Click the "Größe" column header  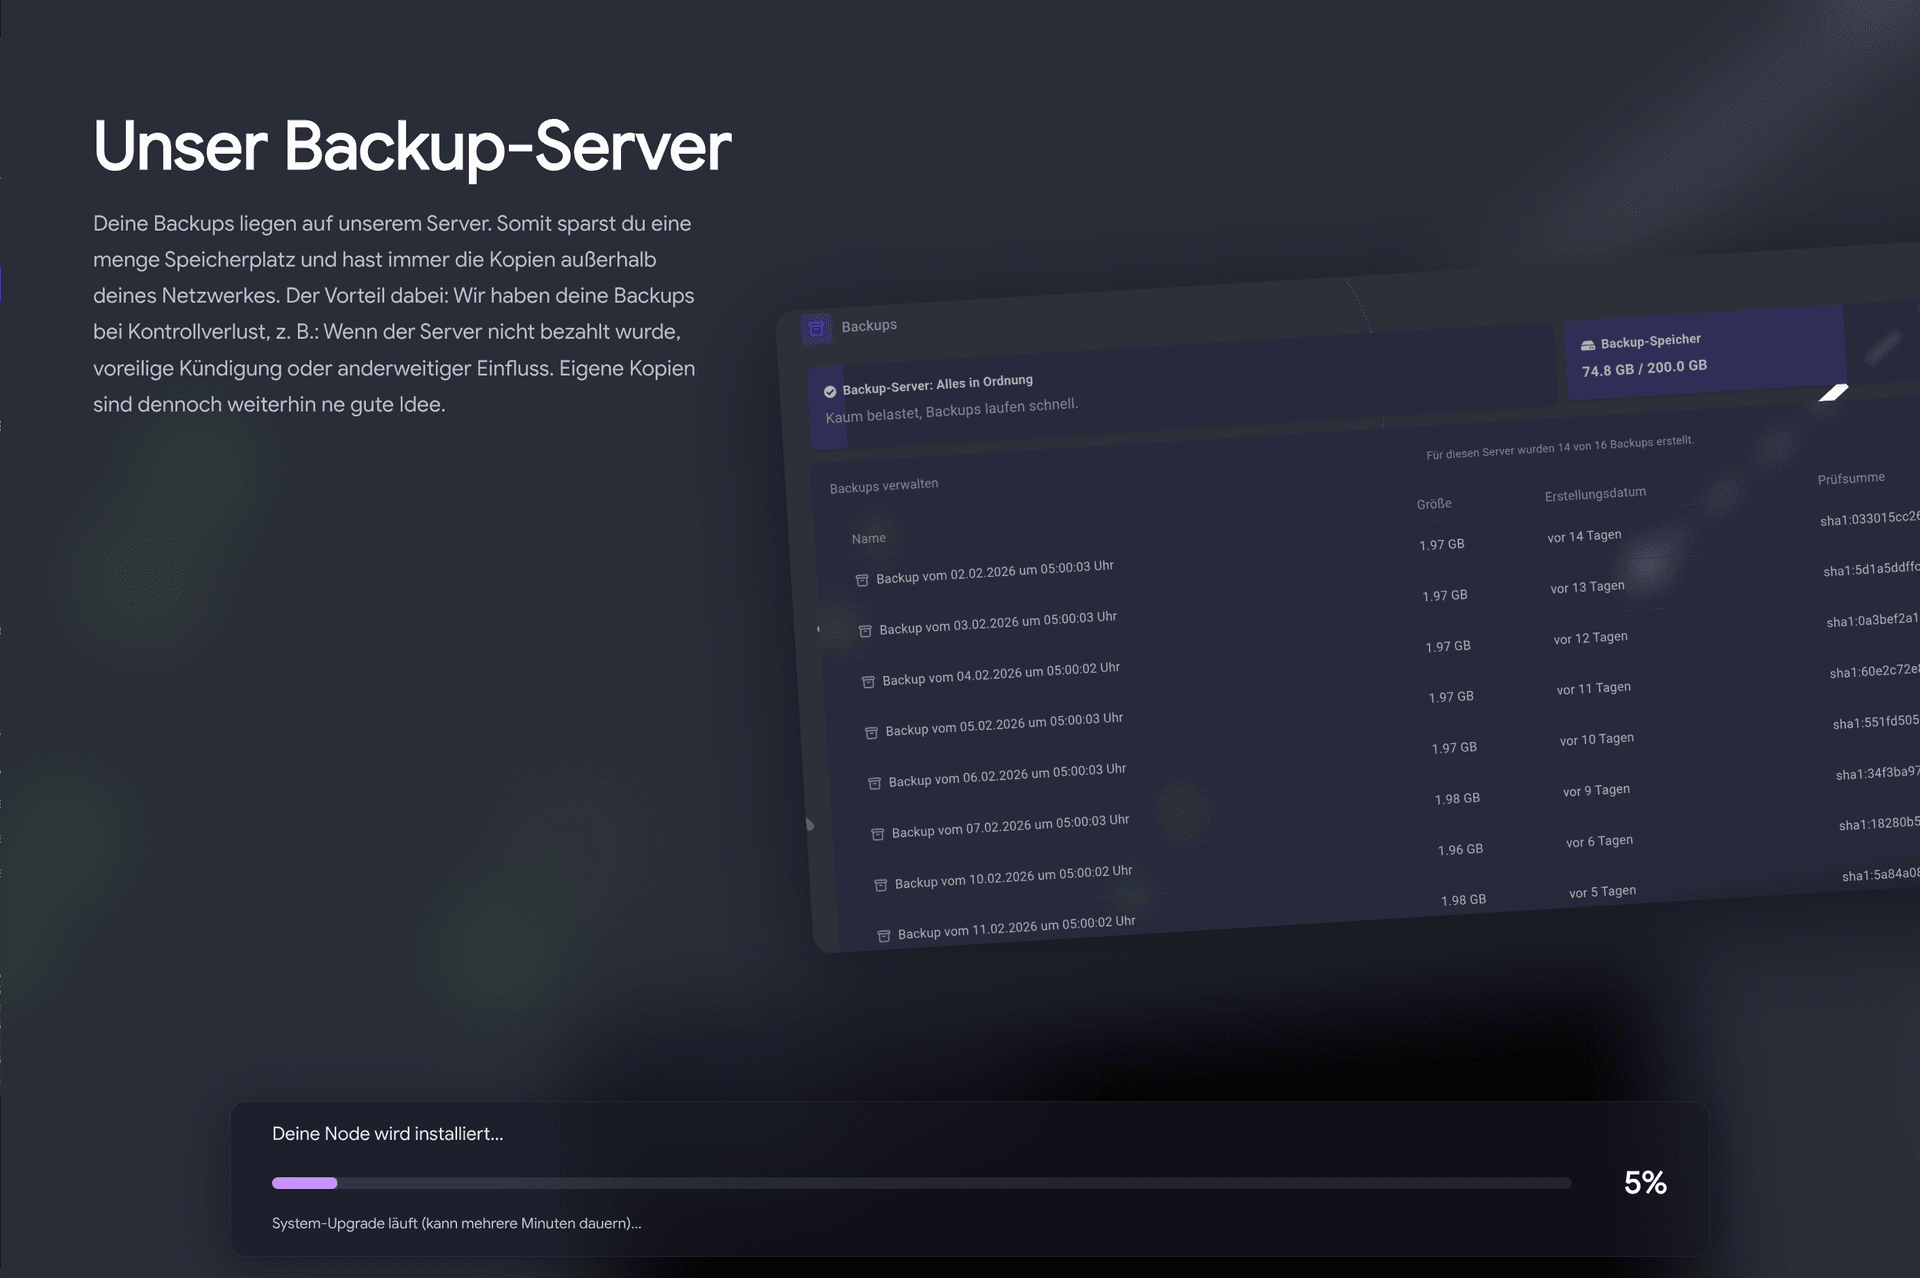click(1434, 504)
